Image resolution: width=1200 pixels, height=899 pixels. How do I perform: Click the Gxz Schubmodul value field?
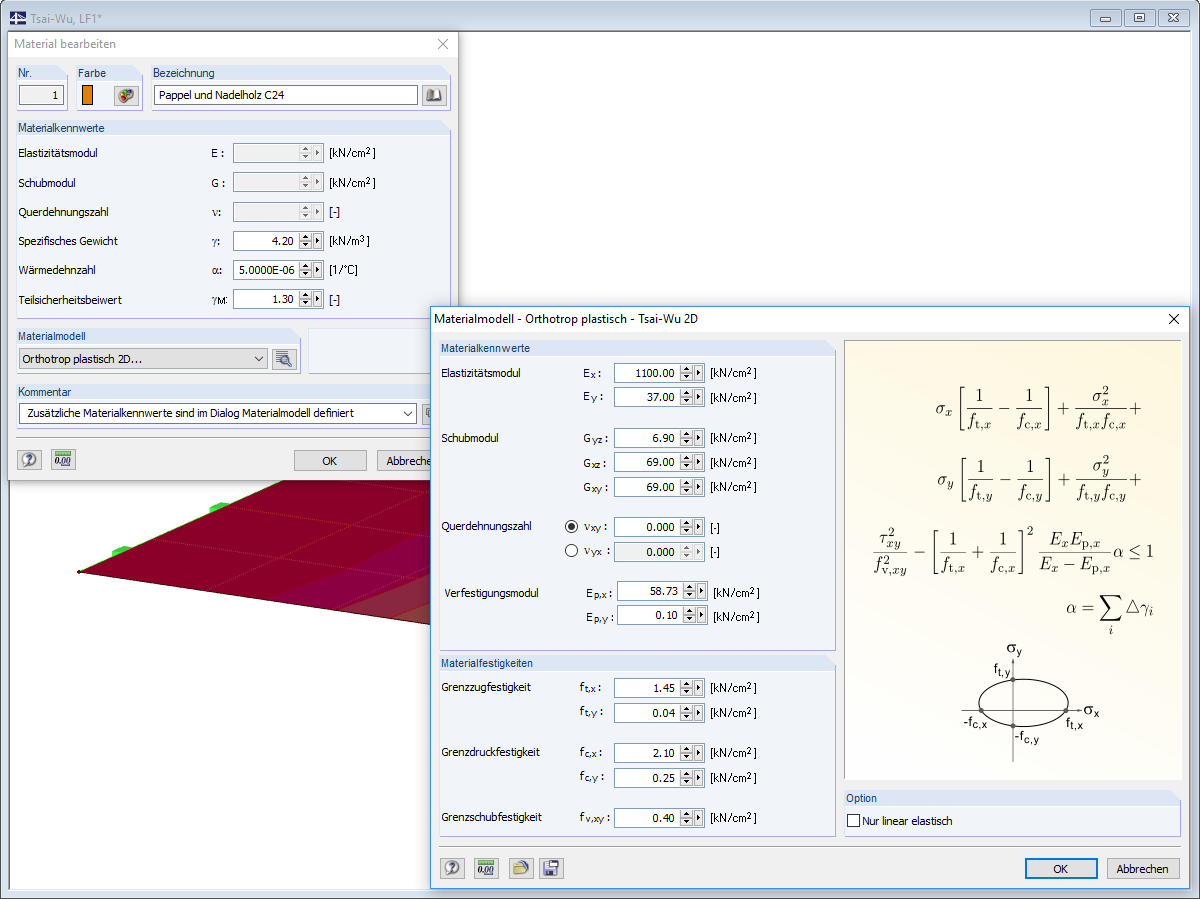coord(646,462)
